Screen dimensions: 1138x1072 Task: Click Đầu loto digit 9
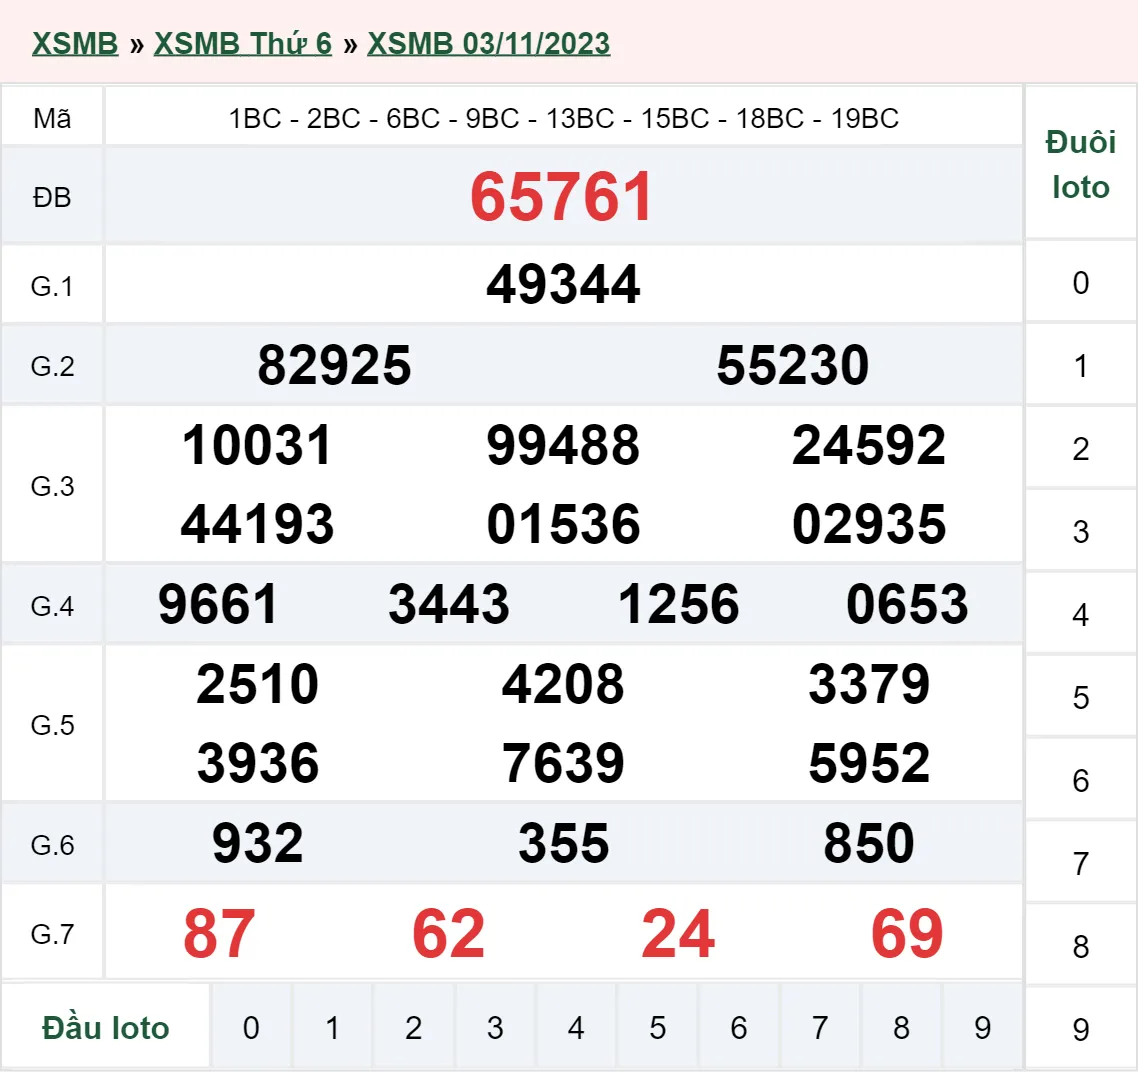[x=981, y=1027]
